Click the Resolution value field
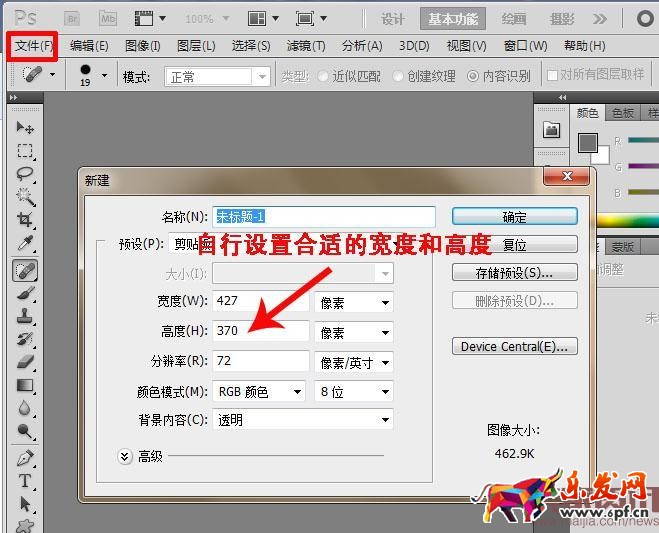Viewport: 659px width, 533px height. 261,361
